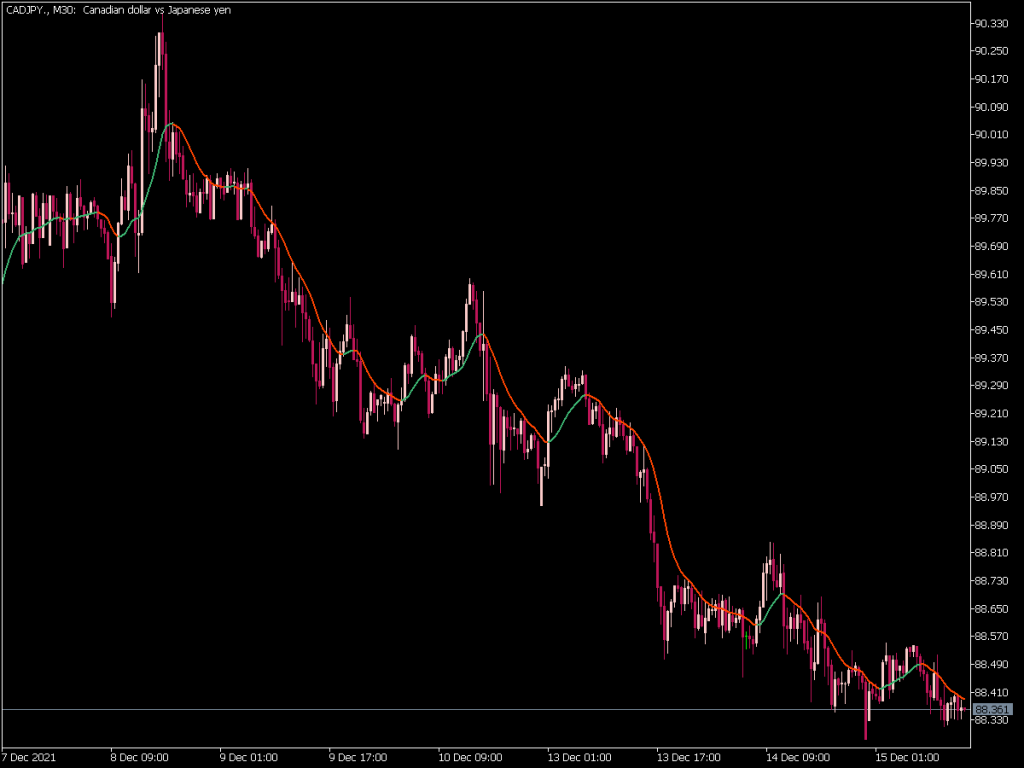Image resolution: width=1024 pixels, height=768 pixels.
Task: Select the 9 Dec 17:00 time marker
Action: (357, 757)
